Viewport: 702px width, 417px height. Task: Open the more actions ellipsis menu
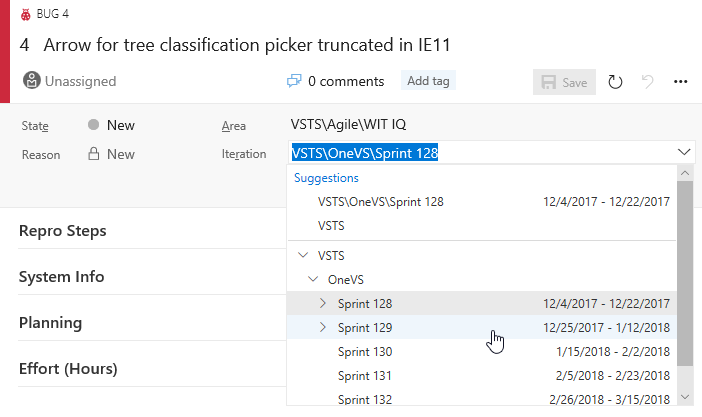point(681,82)
